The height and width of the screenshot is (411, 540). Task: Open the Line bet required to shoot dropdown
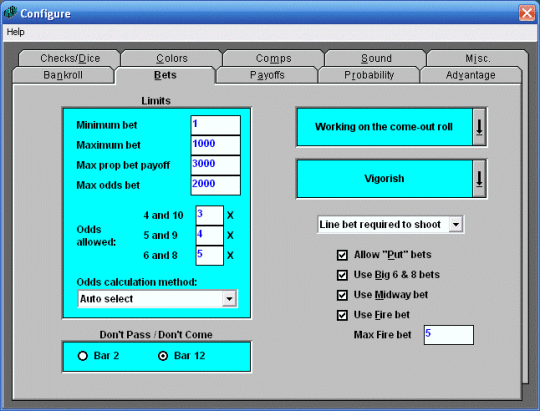[x=456, y=225]
